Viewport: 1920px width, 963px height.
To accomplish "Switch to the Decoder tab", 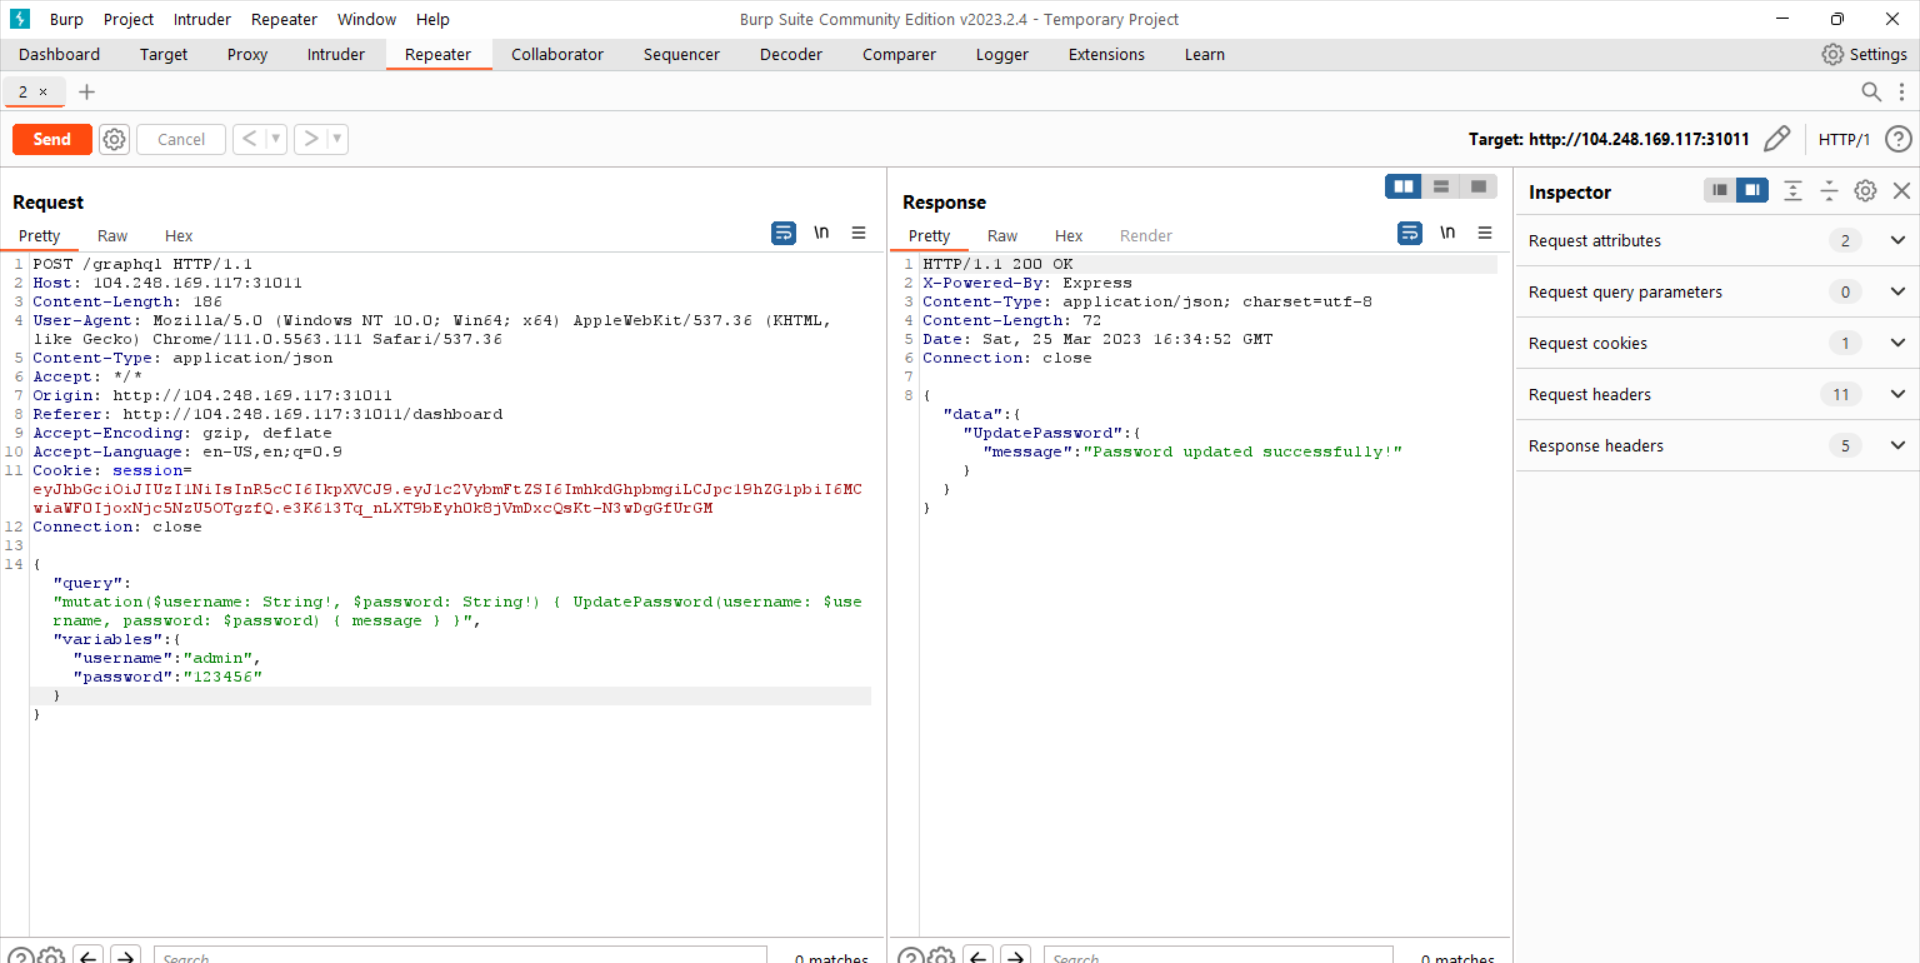I will (790, 54).
